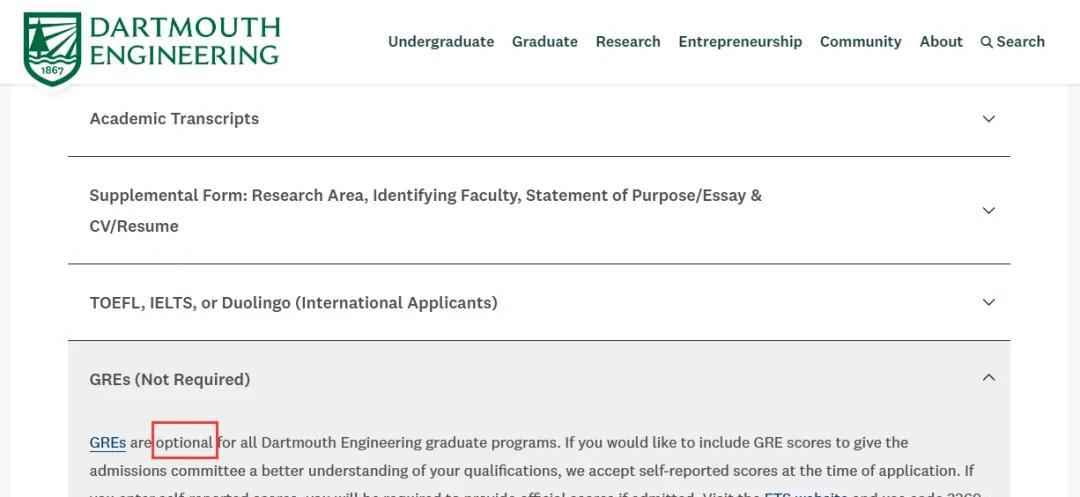The image size is (1080, 497).
Task: Open the Community navigation item
Action: pyautogui.click(x=860, y=42)
